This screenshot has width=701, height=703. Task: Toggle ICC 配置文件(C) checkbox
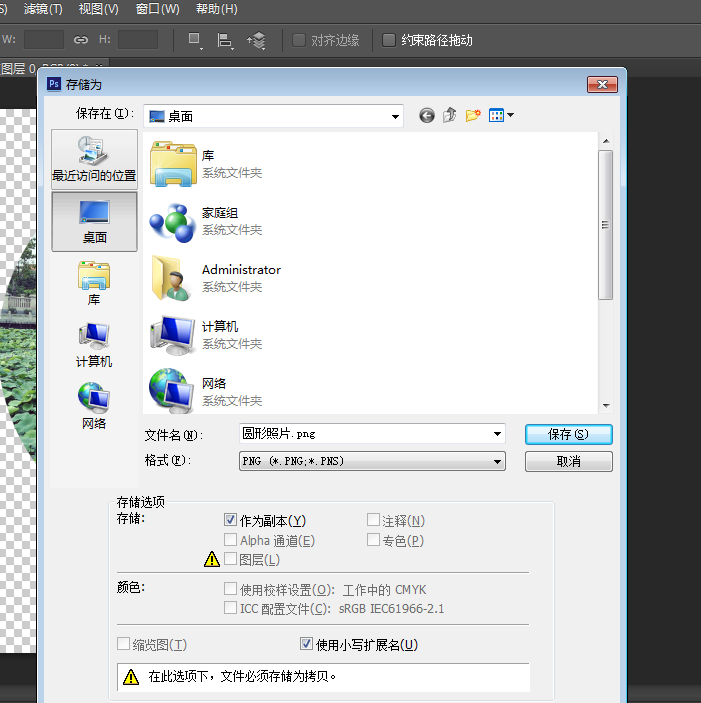tap(230, 608)
